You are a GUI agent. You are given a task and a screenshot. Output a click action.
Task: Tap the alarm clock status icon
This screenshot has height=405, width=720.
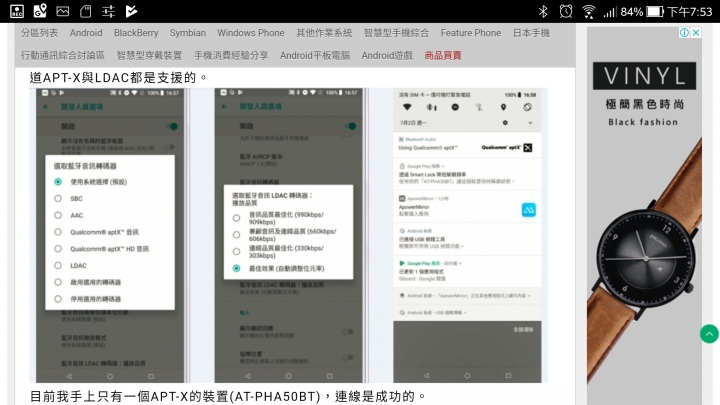click(566, 11)
